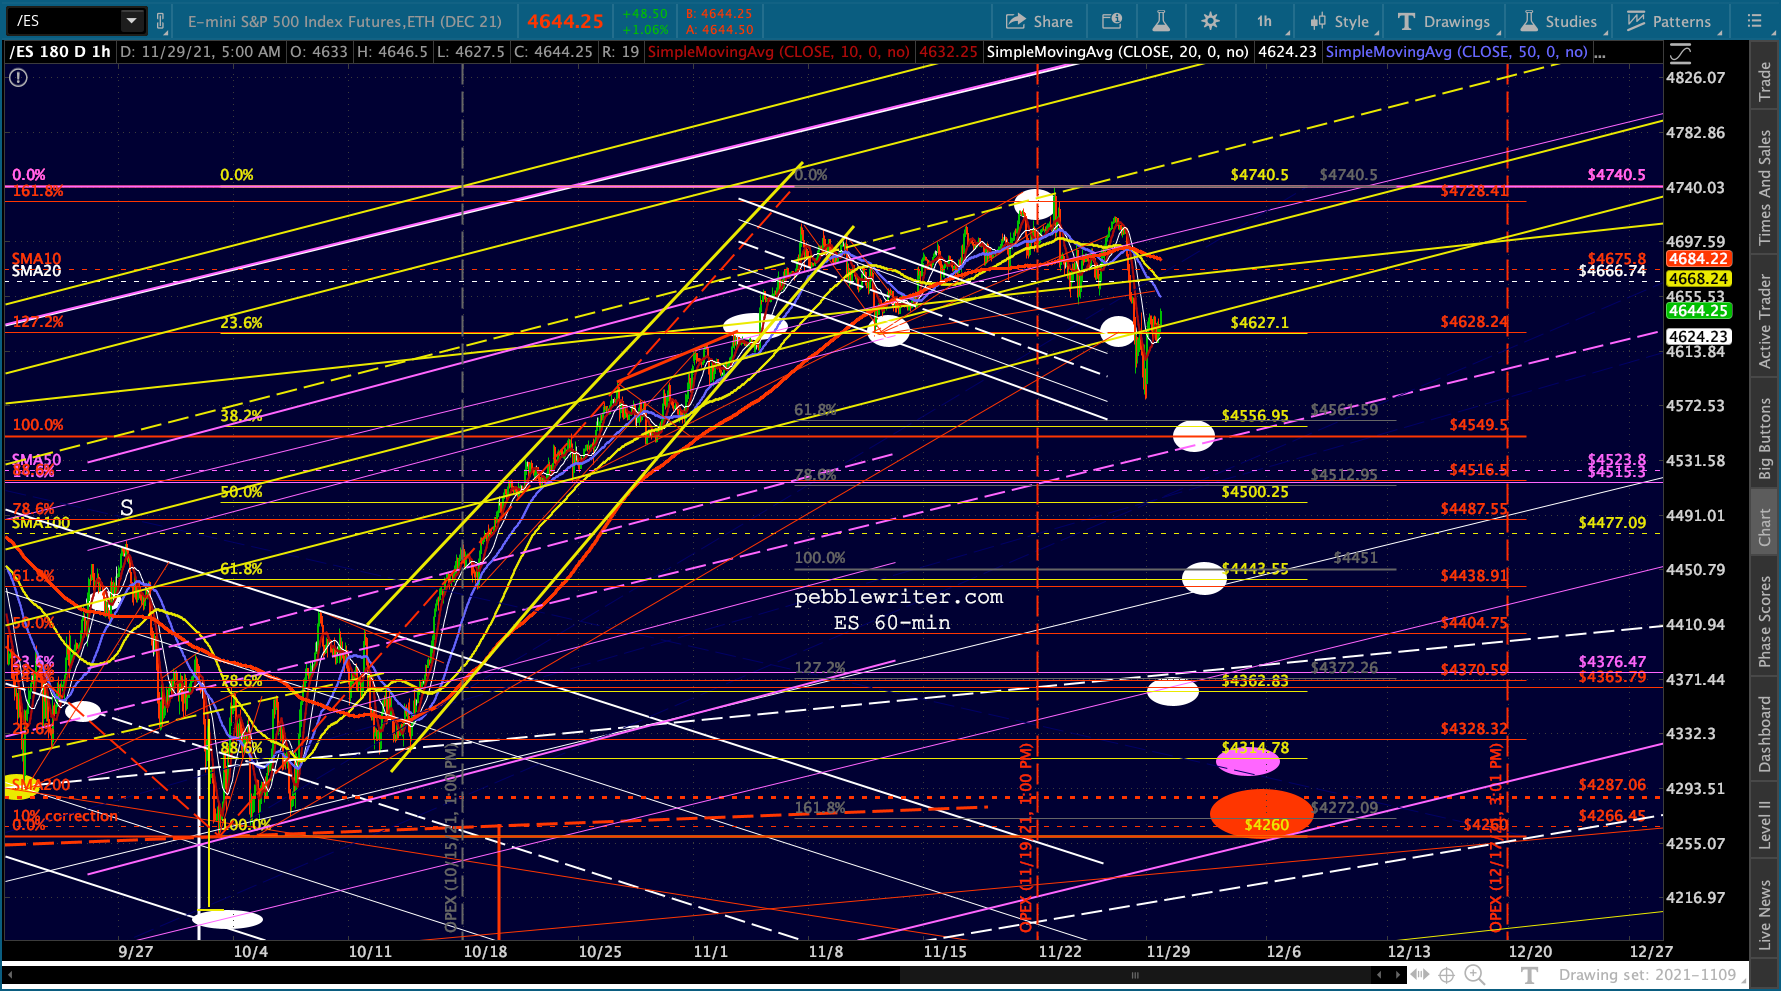Click the horizontal chart scrollbar handle

pyautogui.click(x=1135, y=975)
